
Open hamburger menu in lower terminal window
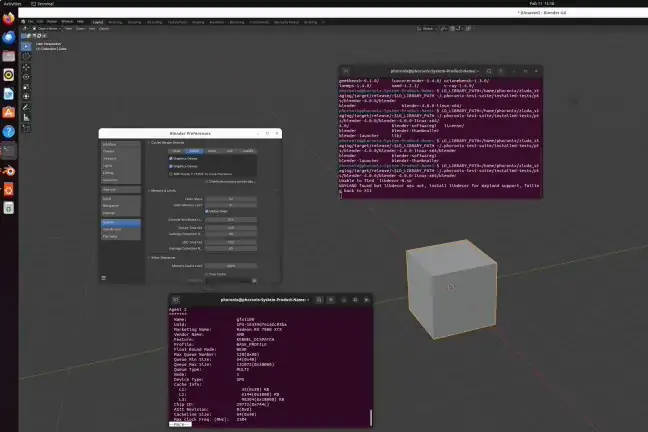[331, 300]
